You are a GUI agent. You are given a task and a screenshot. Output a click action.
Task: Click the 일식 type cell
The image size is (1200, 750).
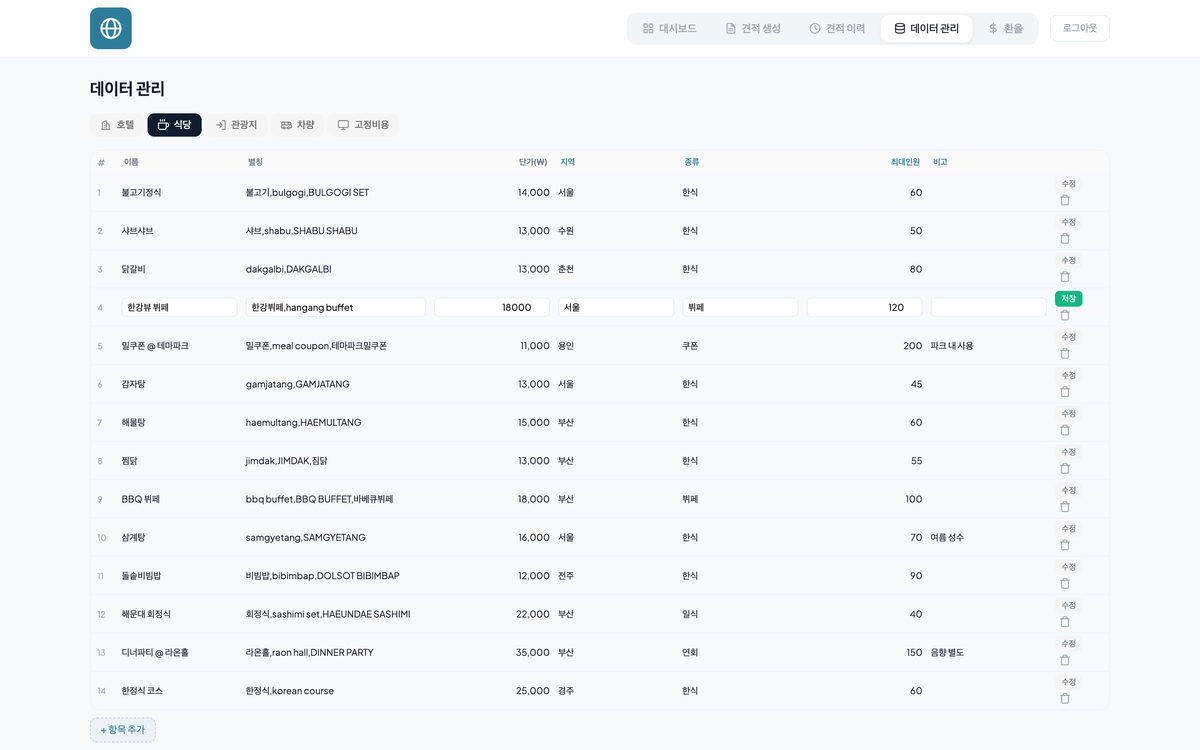[690, 614]
